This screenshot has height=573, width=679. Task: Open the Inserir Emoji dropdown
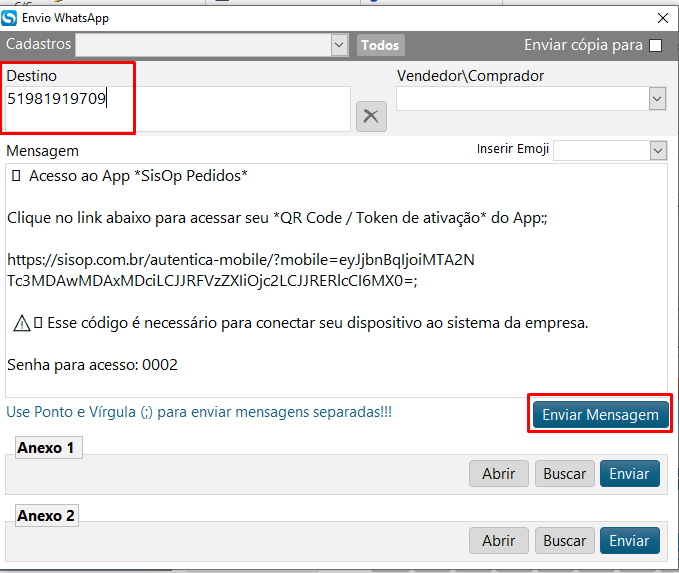pyautogui.click(x=657, y=150)
